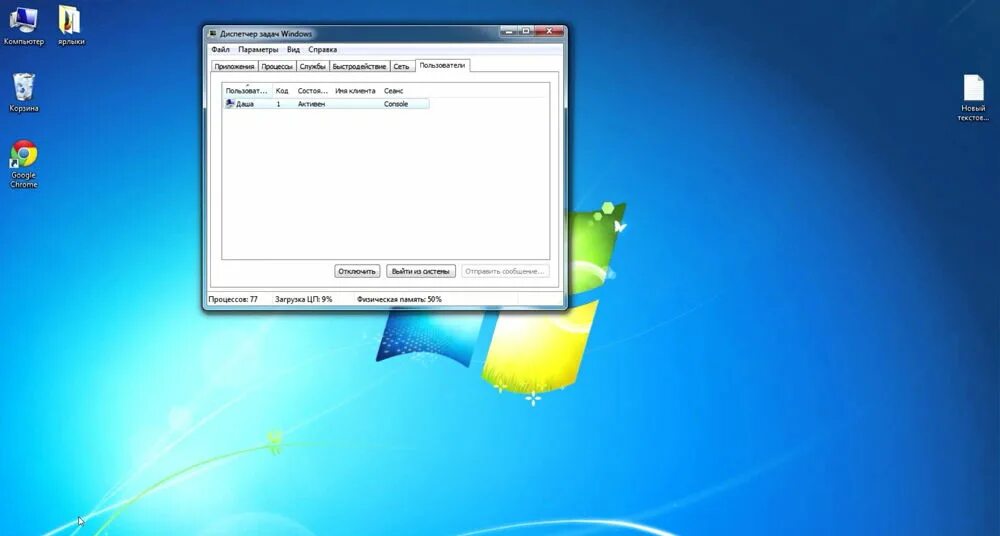Viewport: 1000px width, 536px height.
Task: Click the user icon beside Даша
Action: (x=230, y=103)
